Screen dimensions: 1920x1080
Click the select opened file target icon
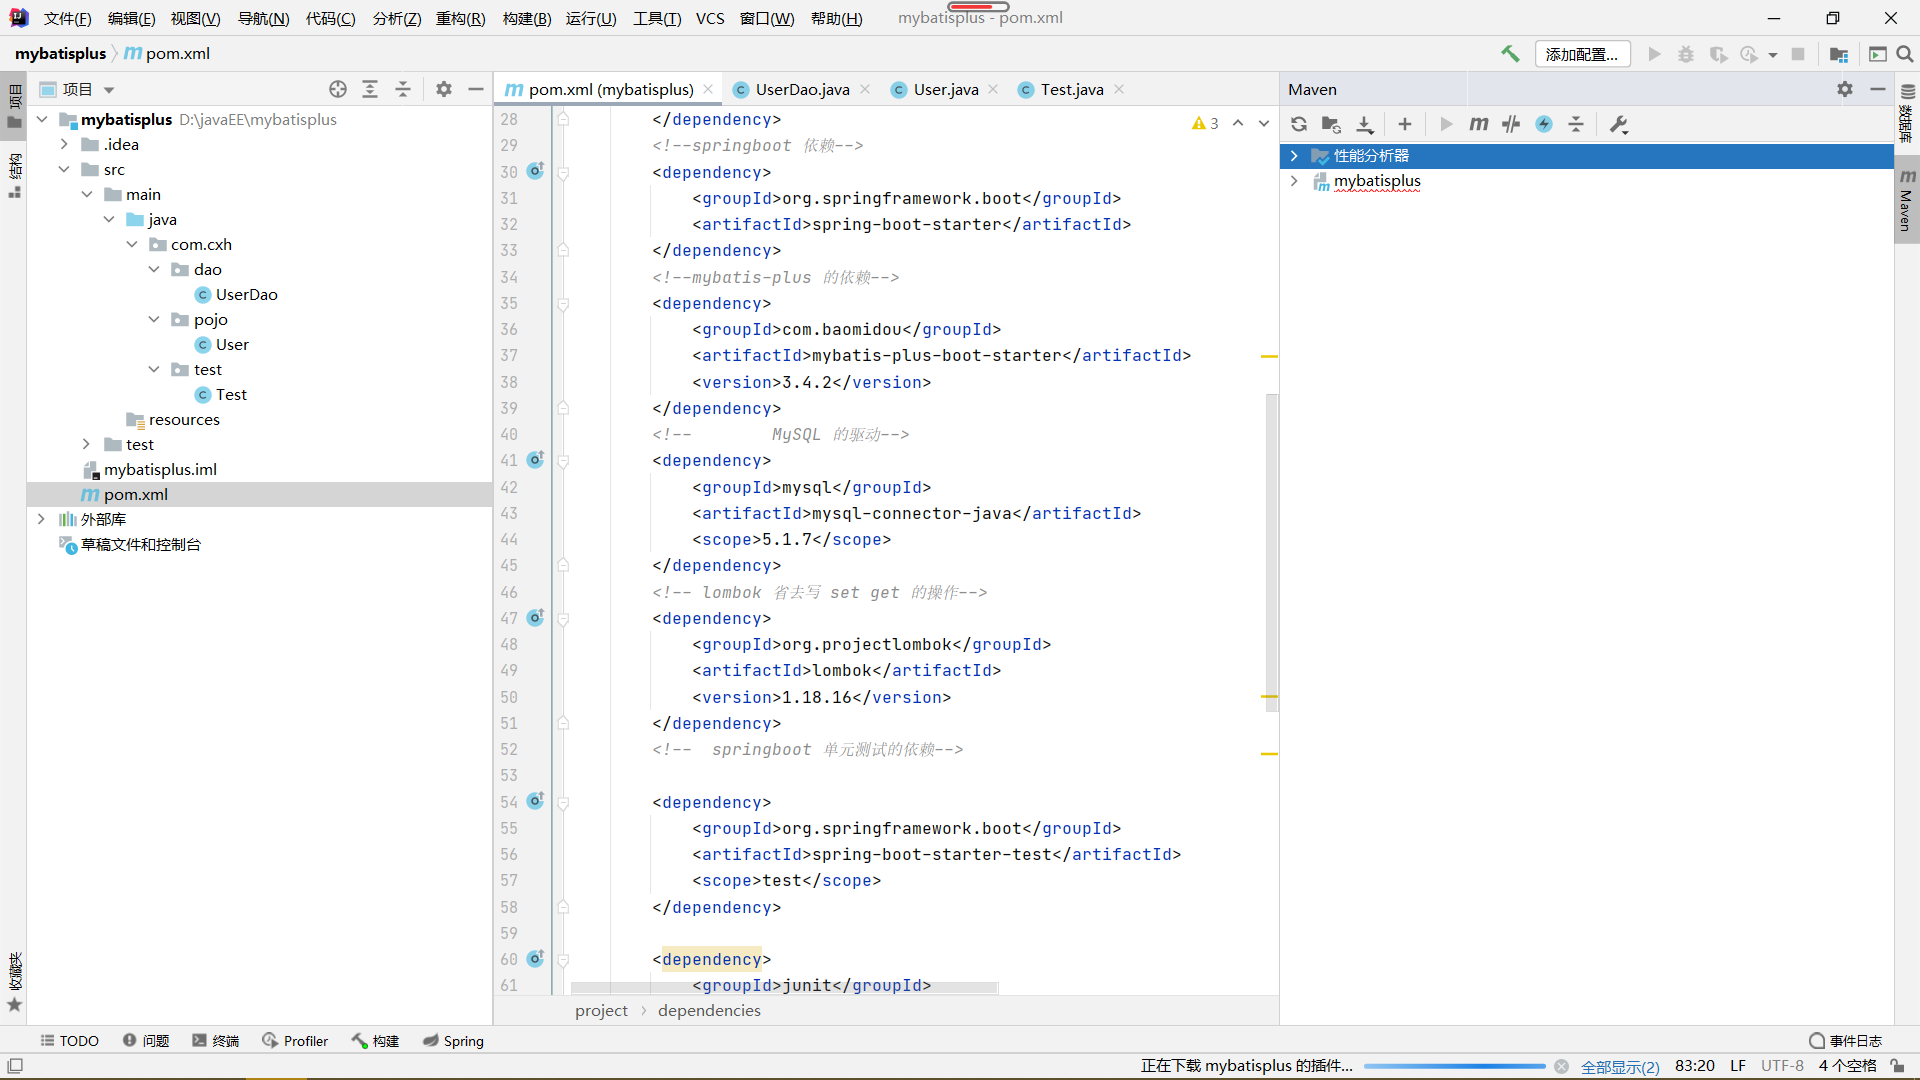coord(338,89)
